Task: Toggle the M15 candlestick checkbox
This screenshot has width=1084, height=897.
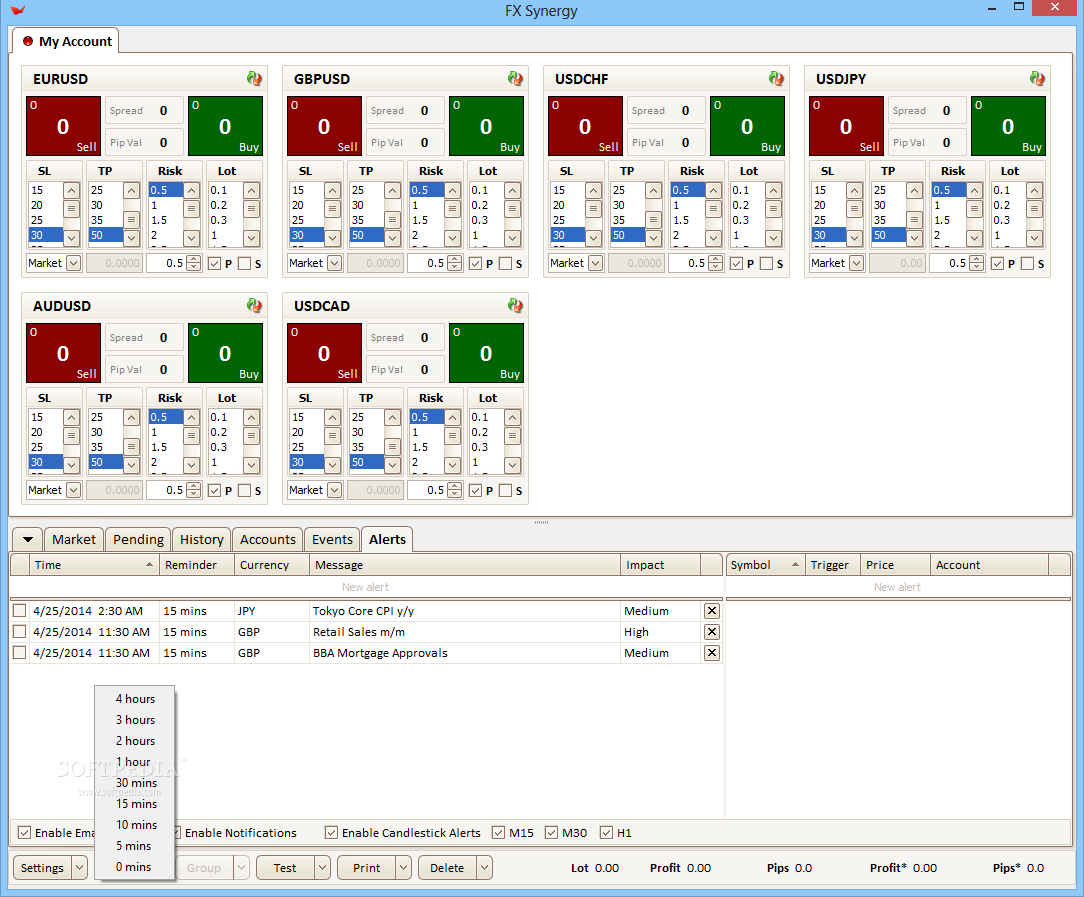Action: point(498,833)
